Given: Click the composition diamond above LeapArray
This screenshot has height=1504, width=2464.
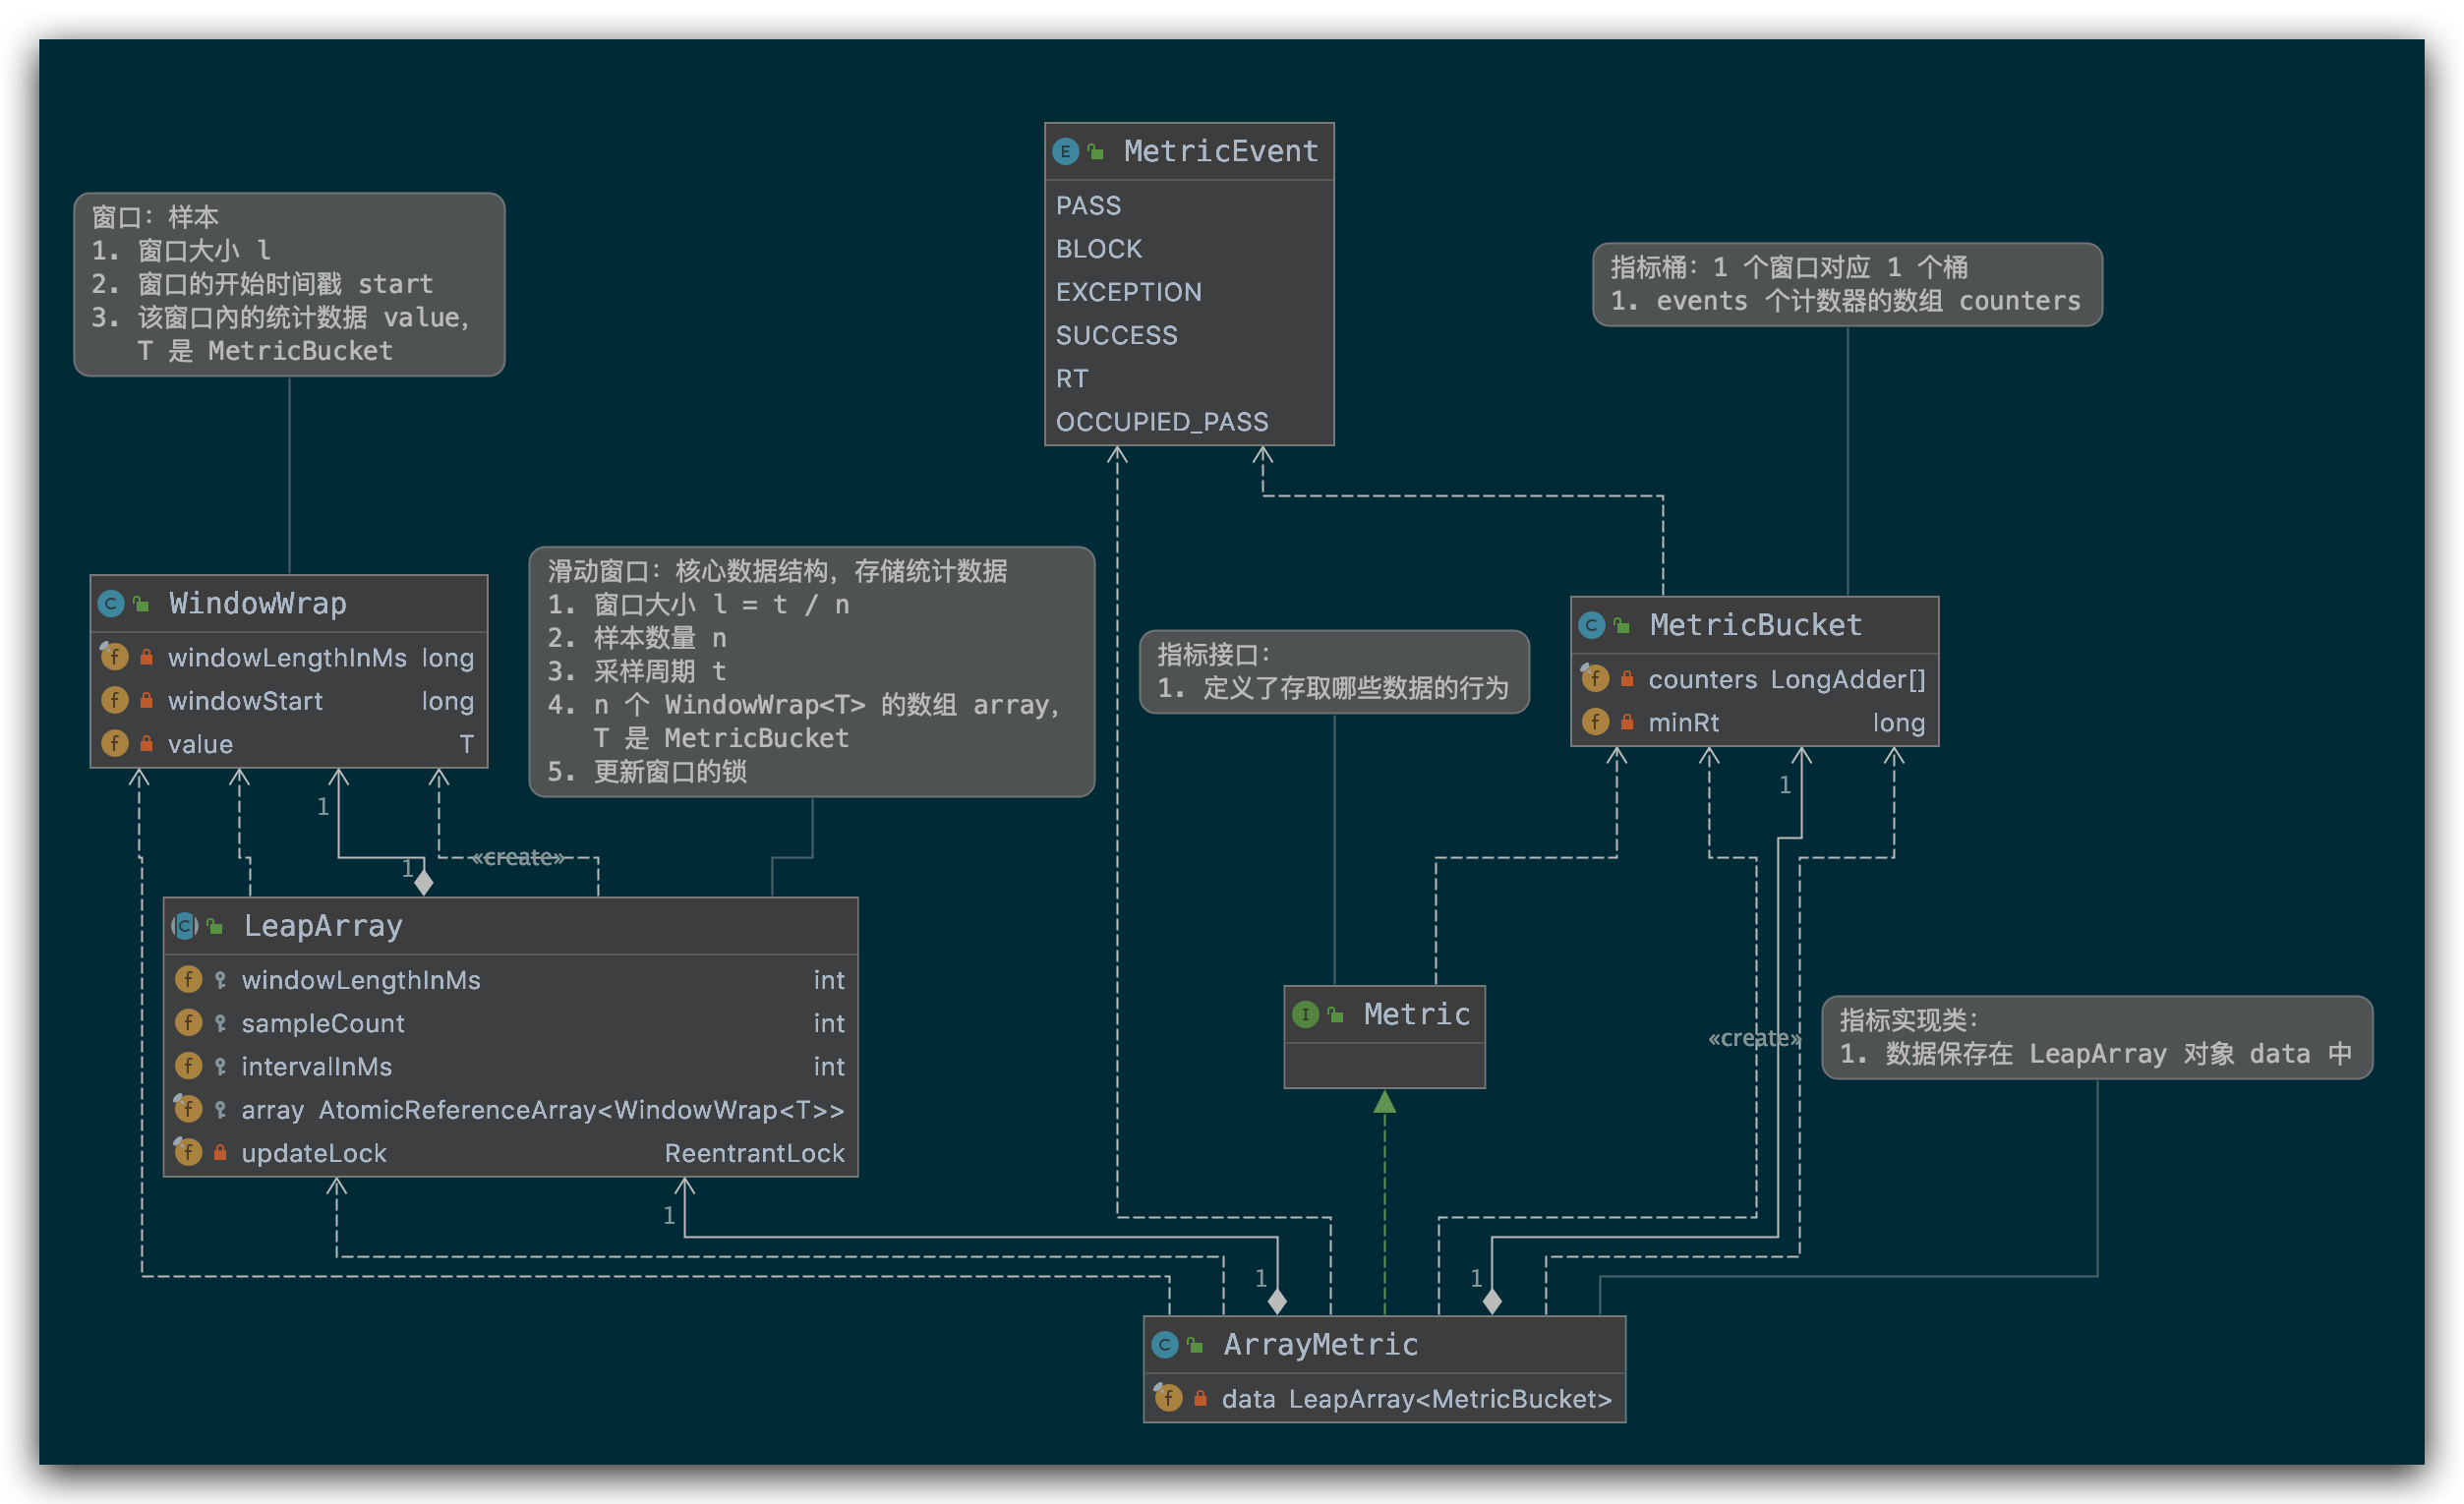Looking at the screenshot, I should point(424,882).
